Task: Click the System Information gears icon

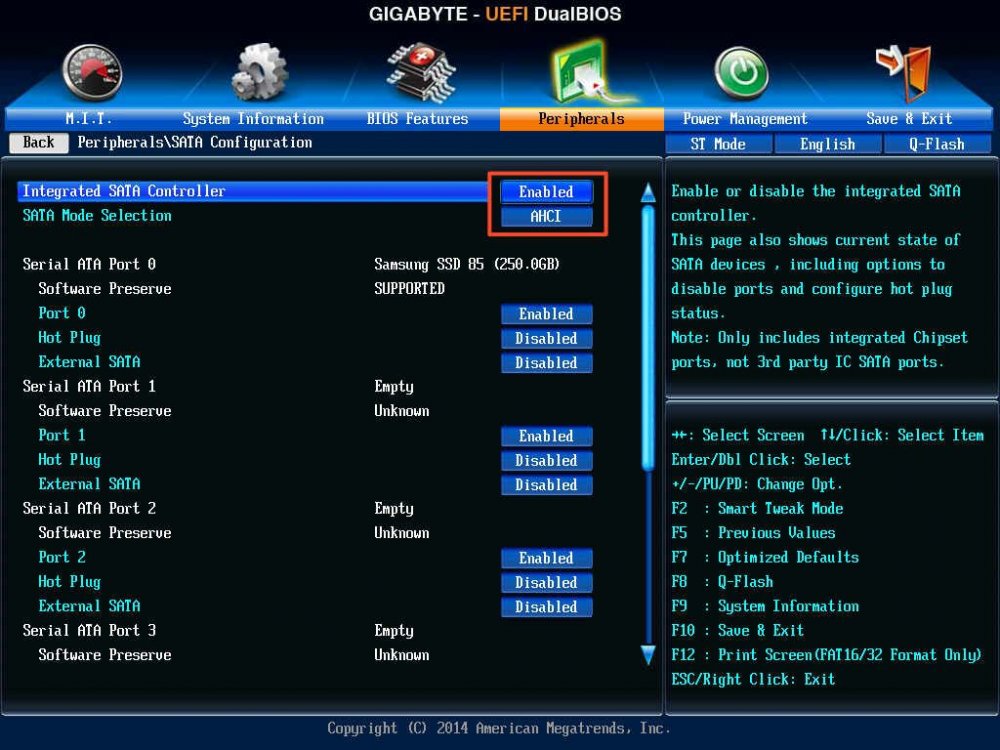Action: [x=259, y=71]
